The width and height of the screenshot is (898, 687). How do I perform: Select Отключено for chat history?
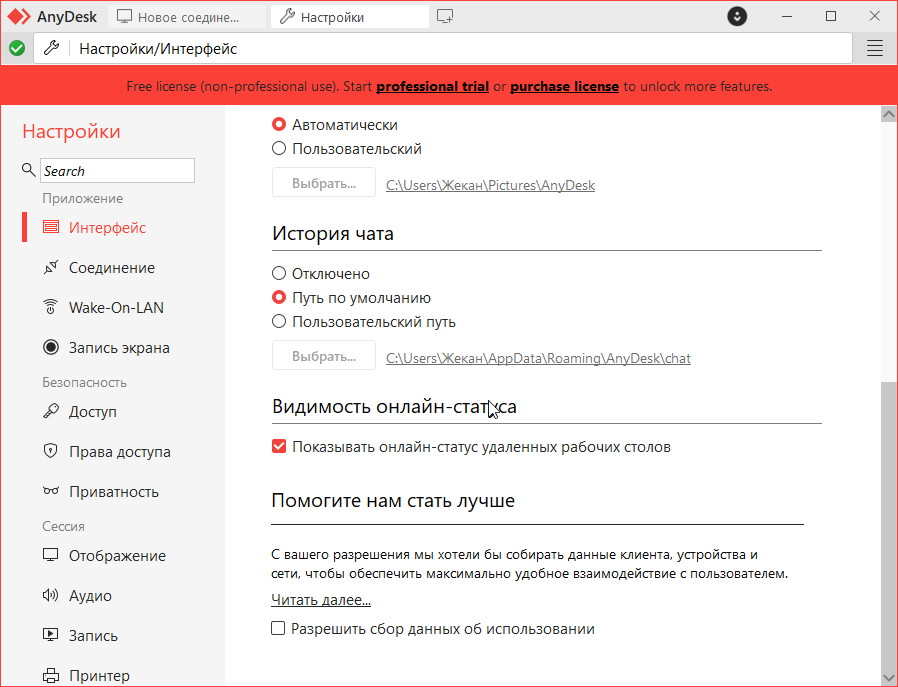point(279,274)
